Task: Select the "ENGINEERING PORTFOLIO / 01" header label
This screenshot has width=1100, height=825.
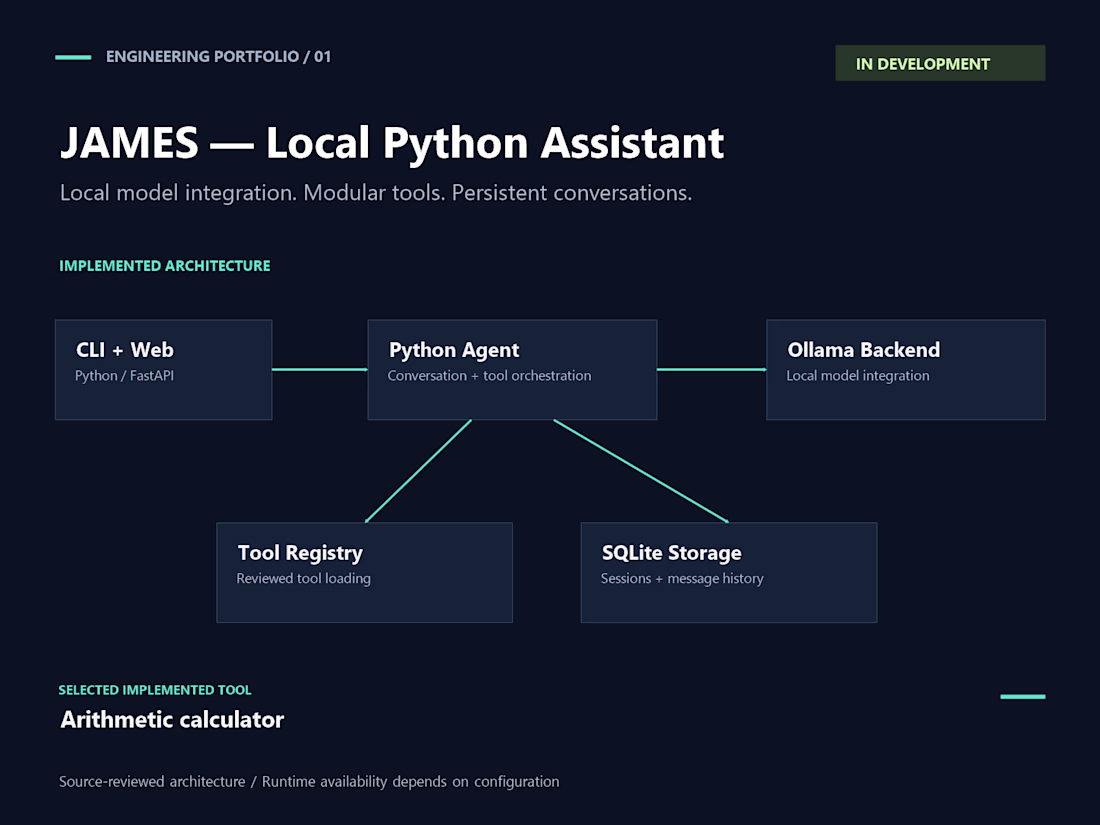Action: coord(218,57)
